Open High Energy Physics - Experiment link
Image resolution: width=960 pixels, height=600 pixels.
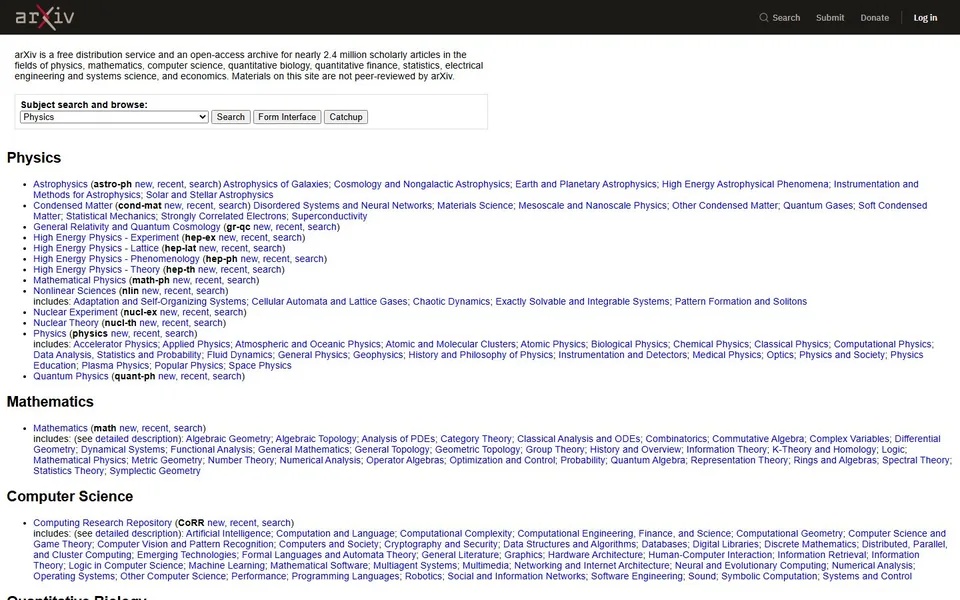[x=106, y=238]
